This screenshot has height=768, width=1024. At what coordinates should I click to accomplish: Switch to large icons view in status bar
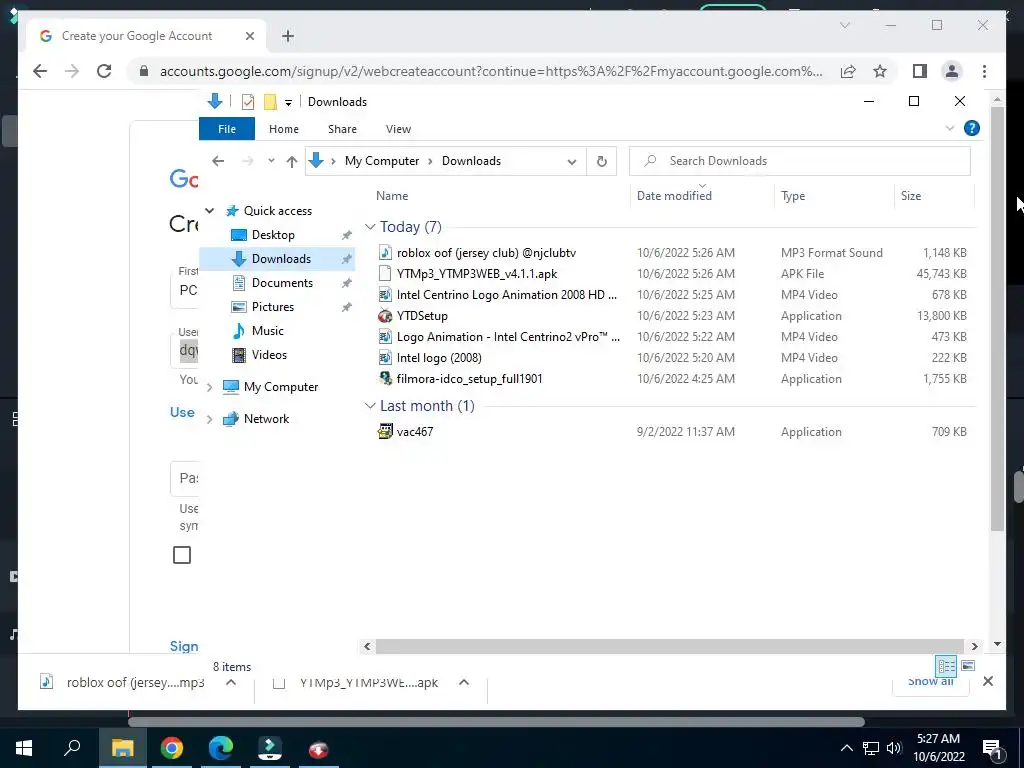[968, 666]
